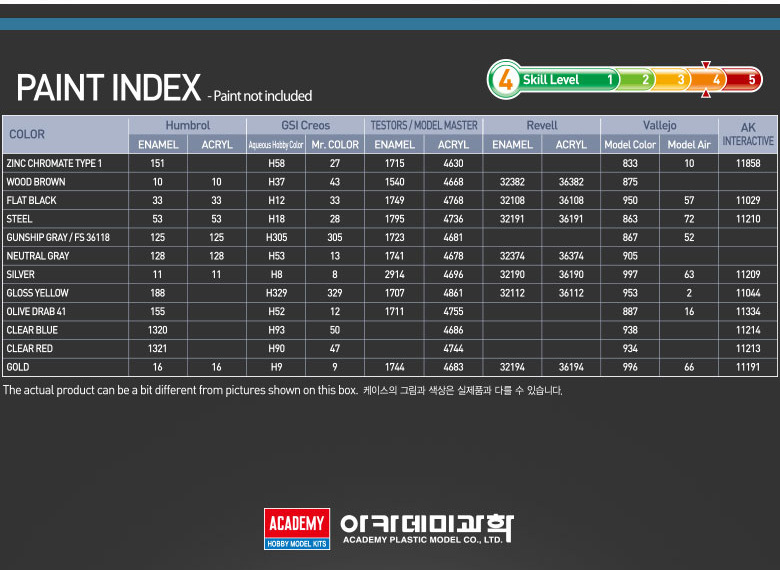Click the Mr. COLOR subheader
780x570 pixels.
point(335,145)
